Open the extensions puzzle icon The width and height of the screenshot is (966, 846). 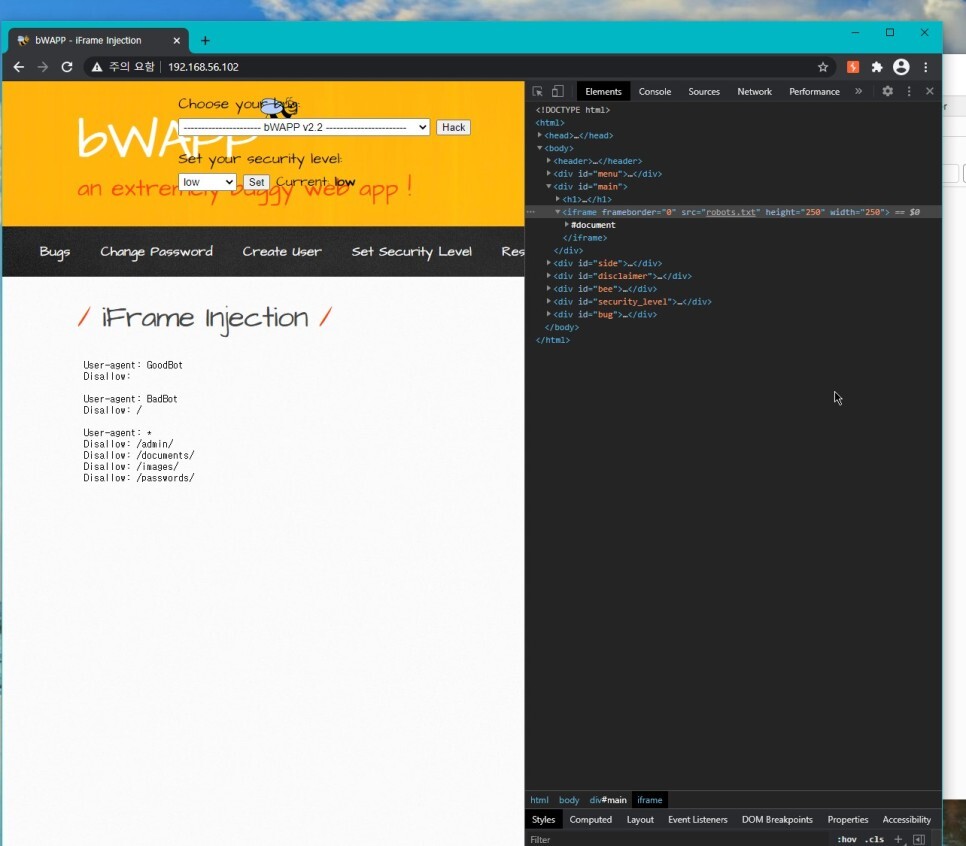(x=877, y=67)
